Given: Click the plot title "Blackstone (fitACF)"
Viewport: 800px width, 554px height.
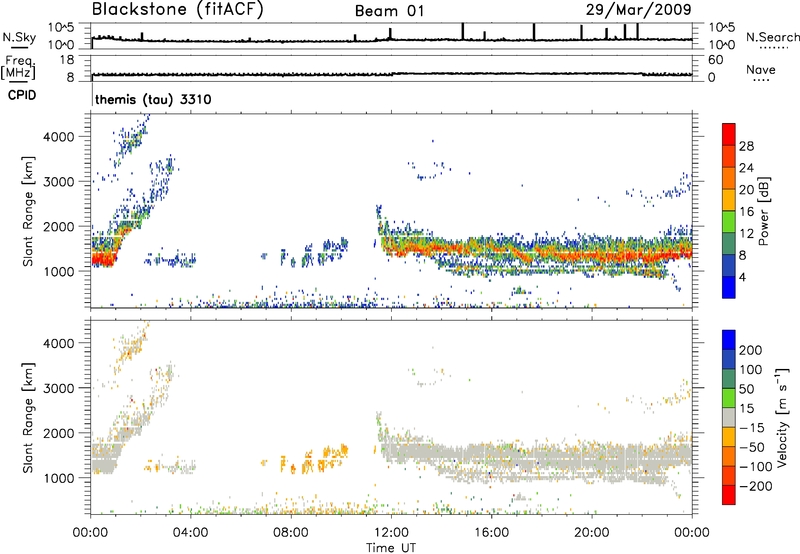Looking at the screenshot, I should [178, 10].
